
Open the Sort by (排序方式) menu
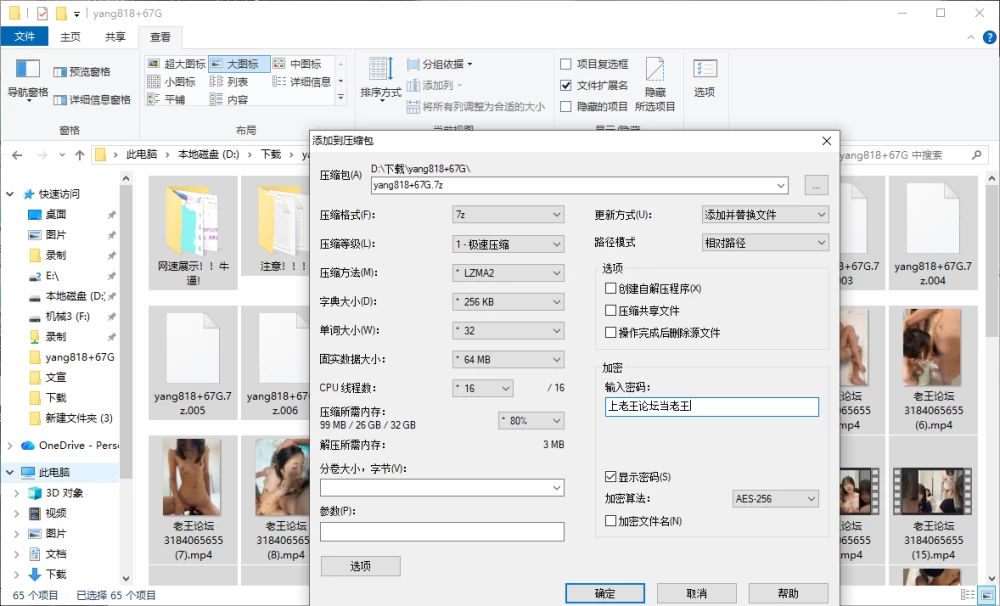381,78
